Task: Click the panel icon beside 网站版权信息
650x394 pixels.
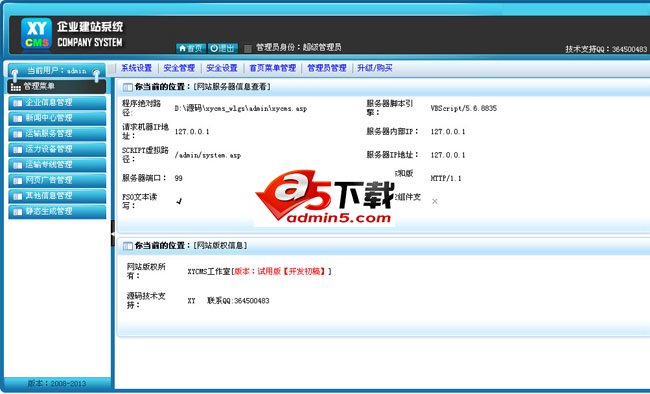Action: click(128, 246)
